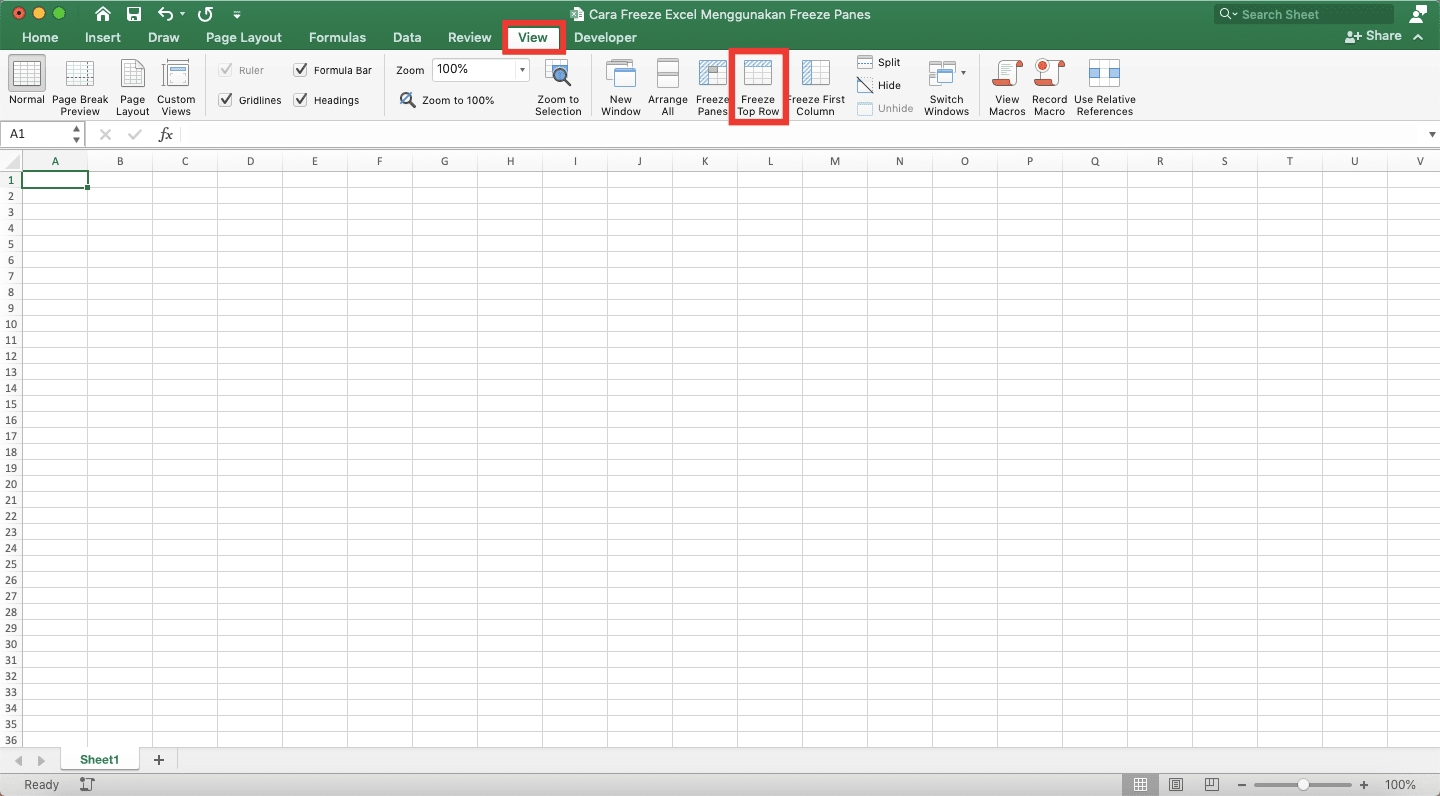Click the Zoom percentage field showing 100%
The width and height of the screenshot is (1440, 796).
click(473, 70)
